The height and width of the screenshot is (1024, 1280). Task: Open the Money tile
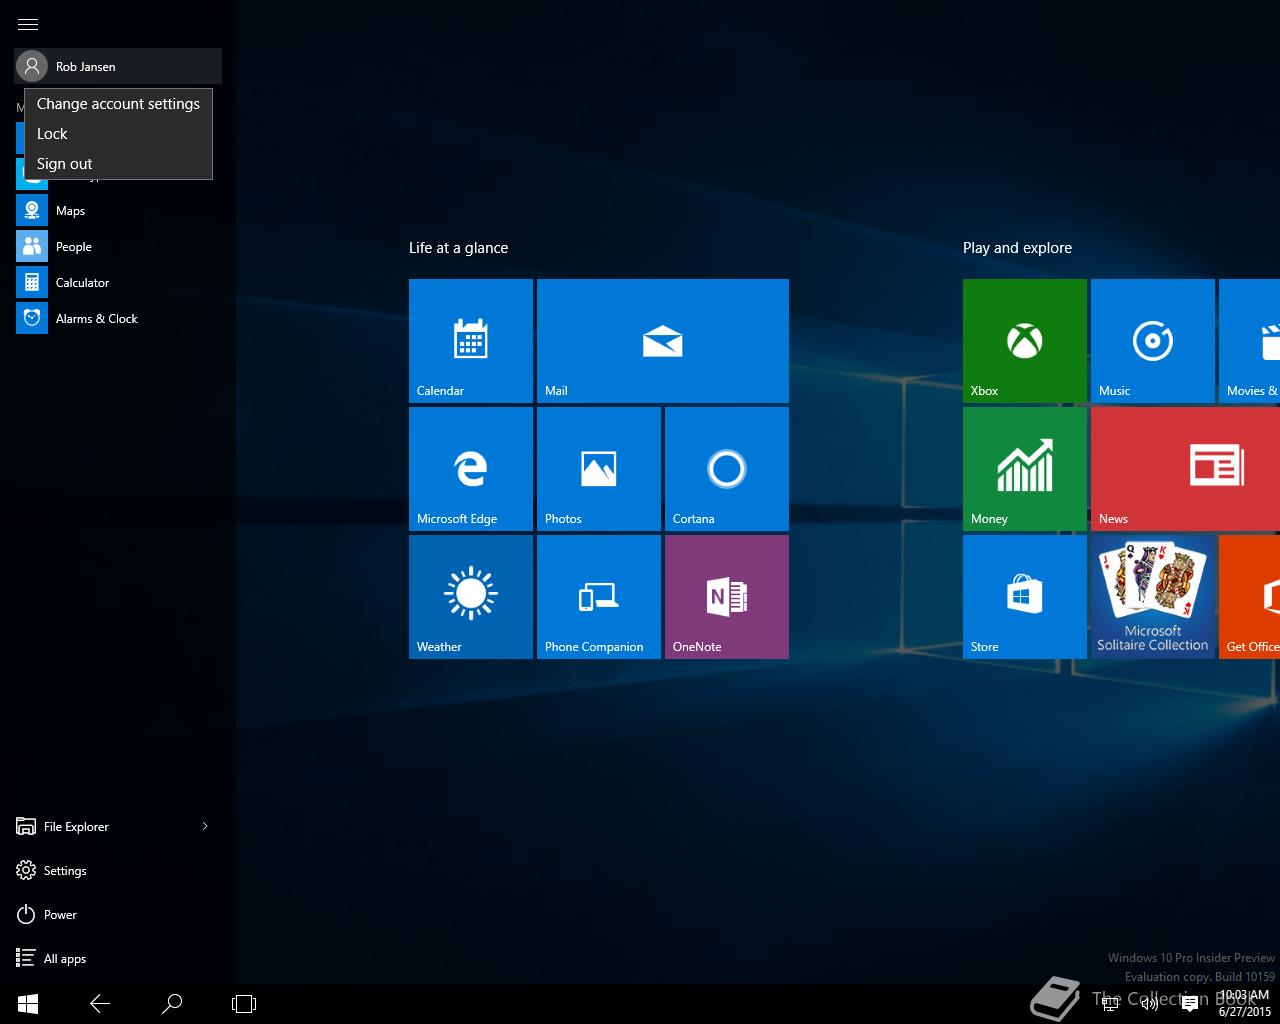1025,469
